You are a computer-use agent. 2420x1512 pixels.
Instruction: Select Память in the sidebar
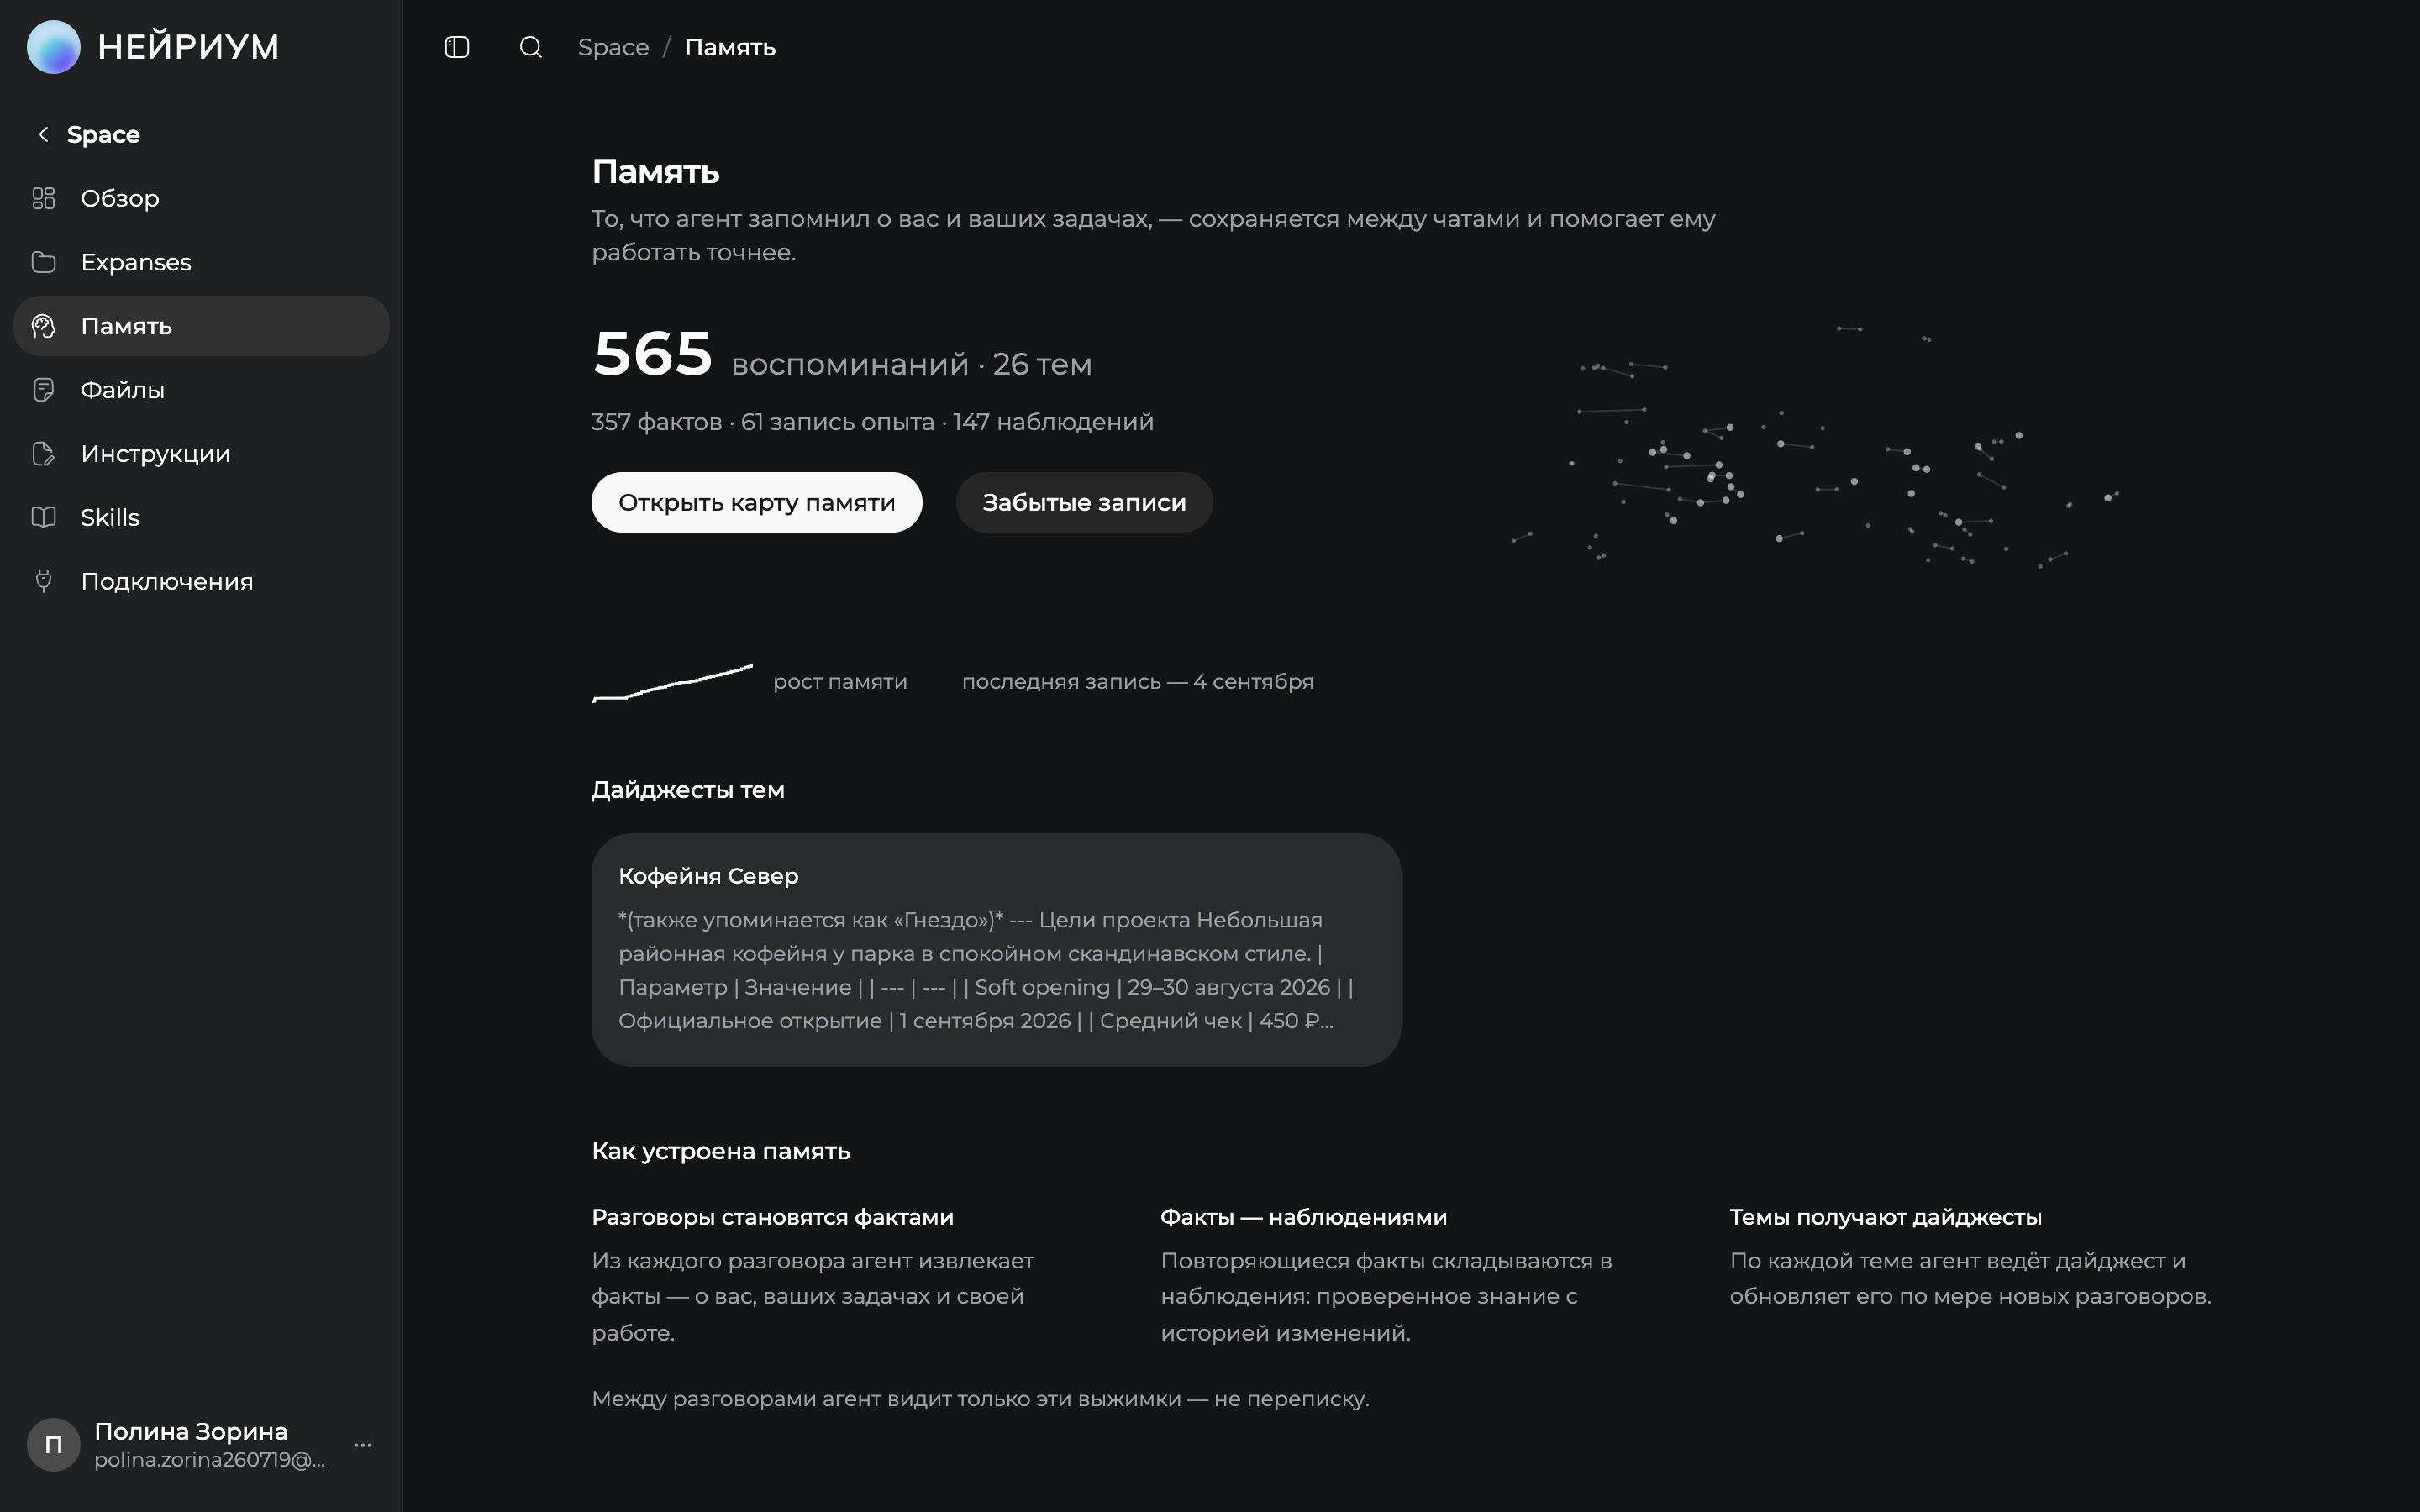[201, 326]
